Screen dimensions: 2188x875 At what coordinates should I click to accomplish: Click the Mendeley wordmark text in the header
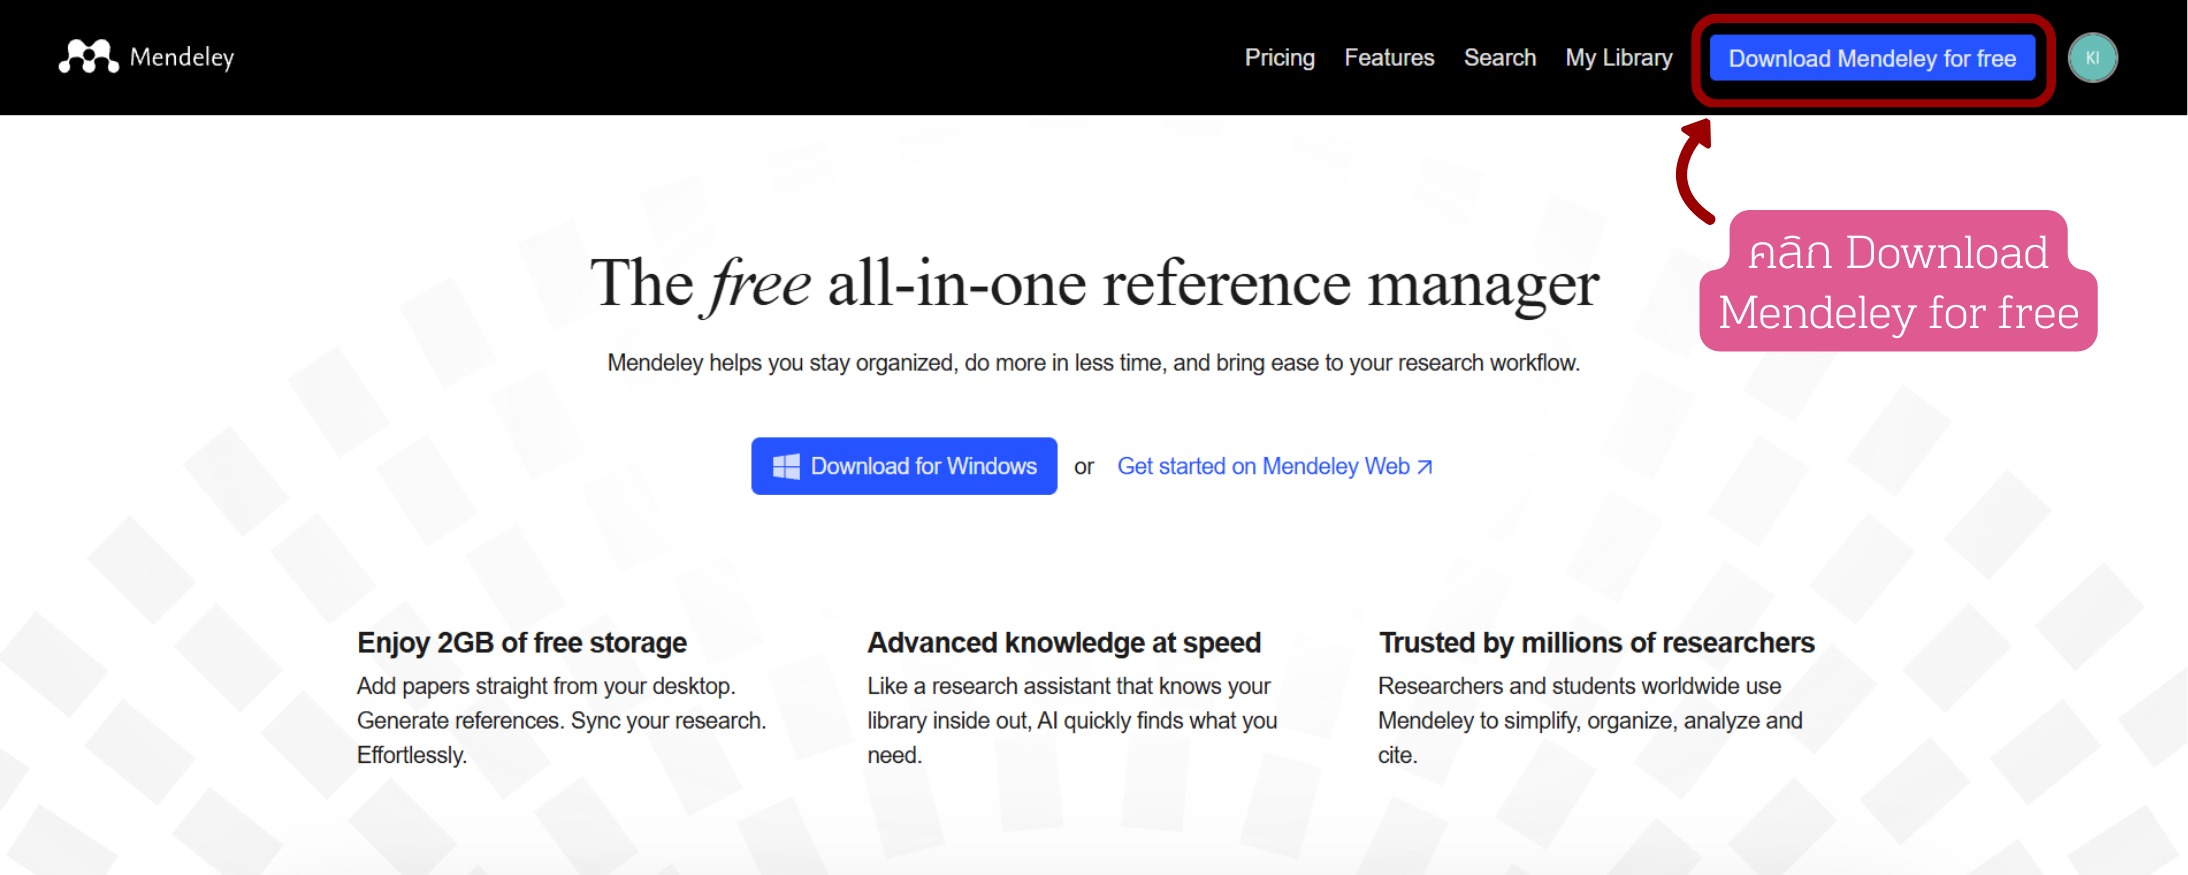182,57
